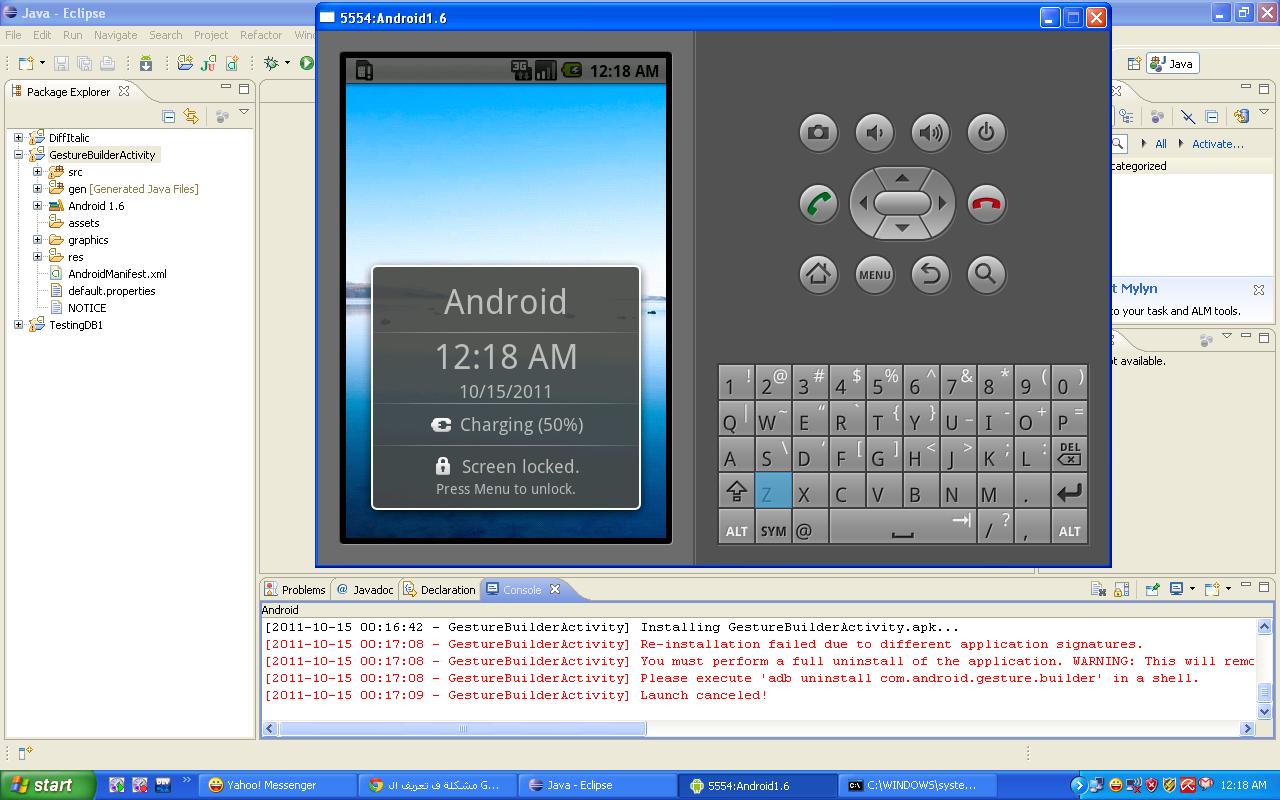Click the emulator home button
The width and height of the screenshot is (1280, 800).
pos(818,274)
